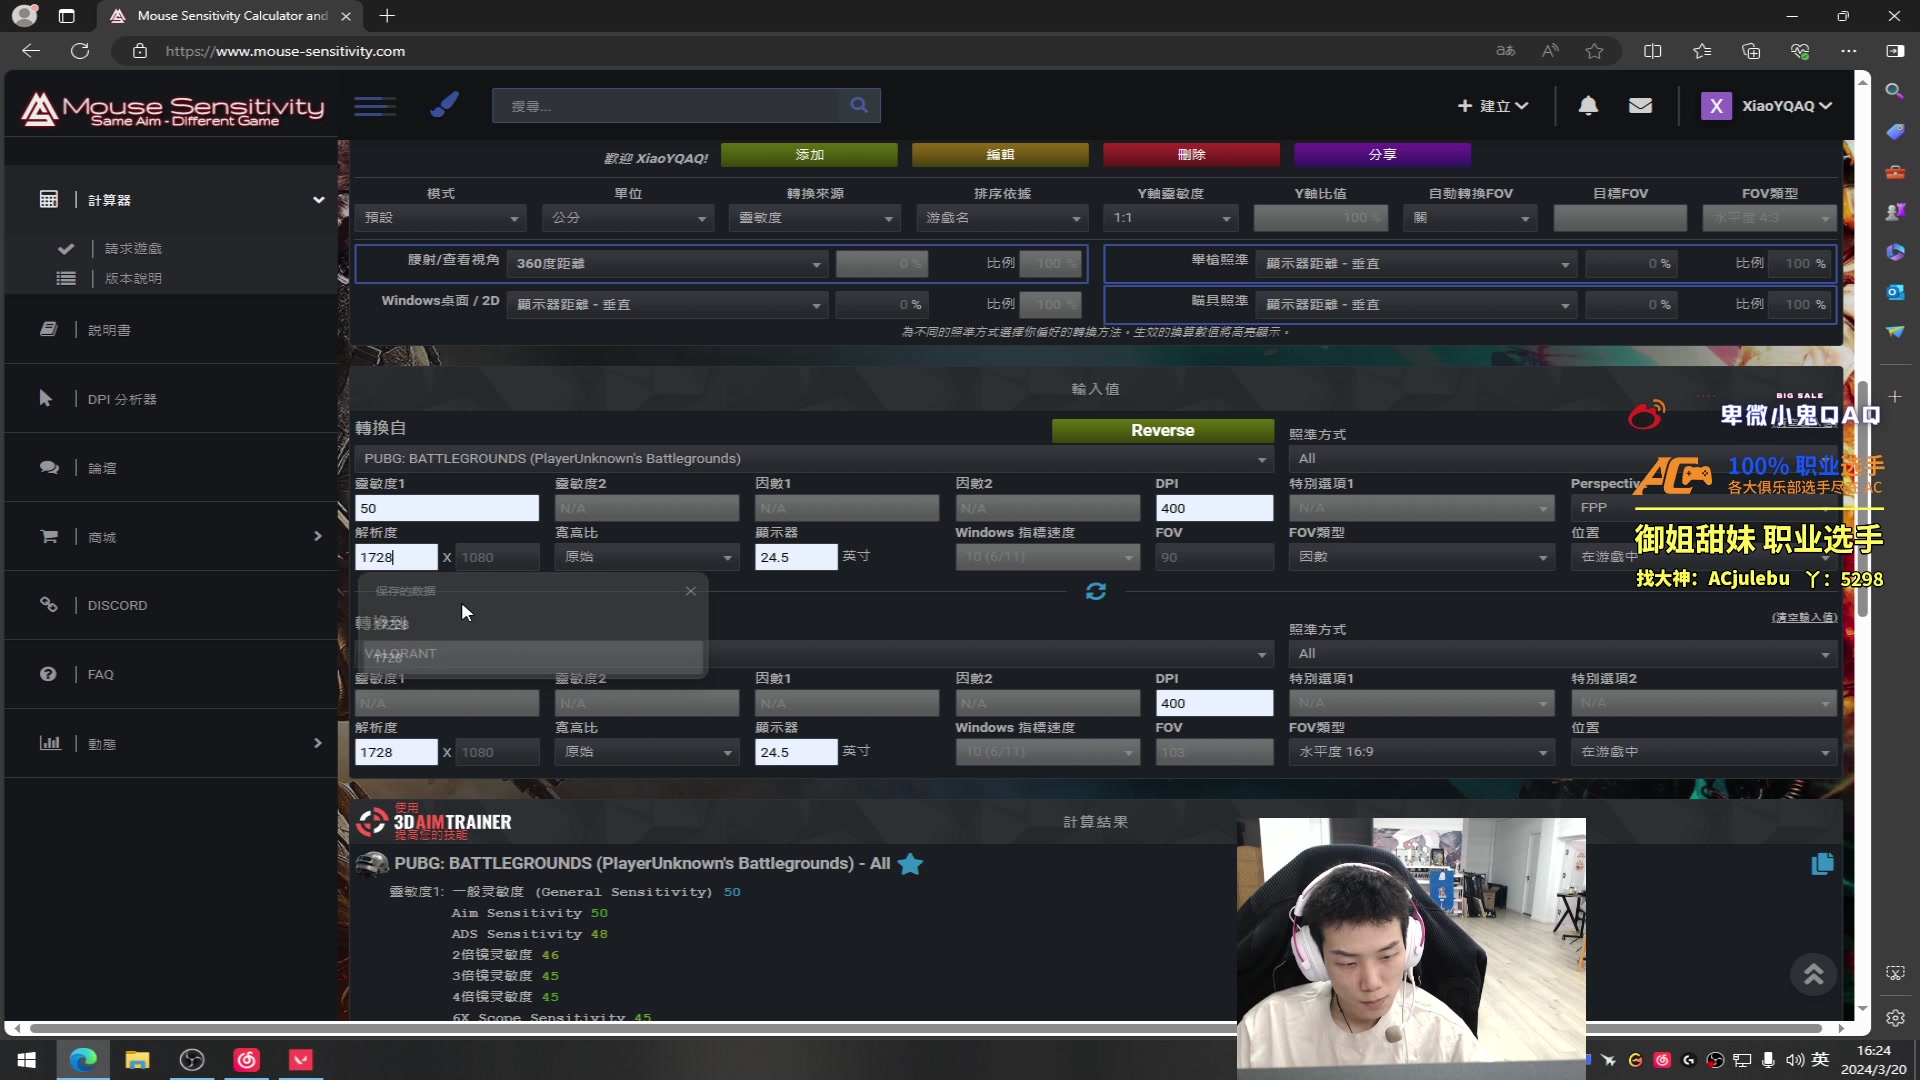The image size is (1920, 1080).
Task: Open the source FOV類型 因數 dropdown
Action: (x=1421, y=557)
